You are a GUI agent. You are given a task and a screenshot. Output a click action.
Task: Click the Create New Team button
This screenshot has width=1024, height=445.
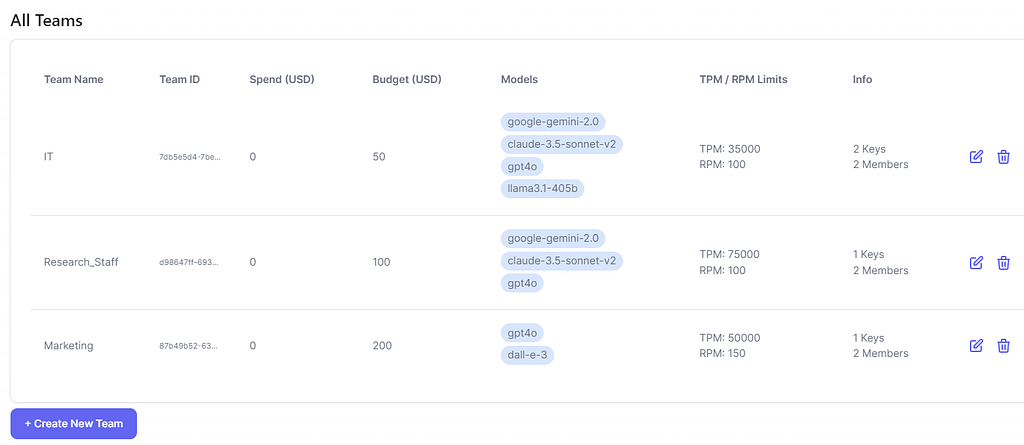(74, 423)
